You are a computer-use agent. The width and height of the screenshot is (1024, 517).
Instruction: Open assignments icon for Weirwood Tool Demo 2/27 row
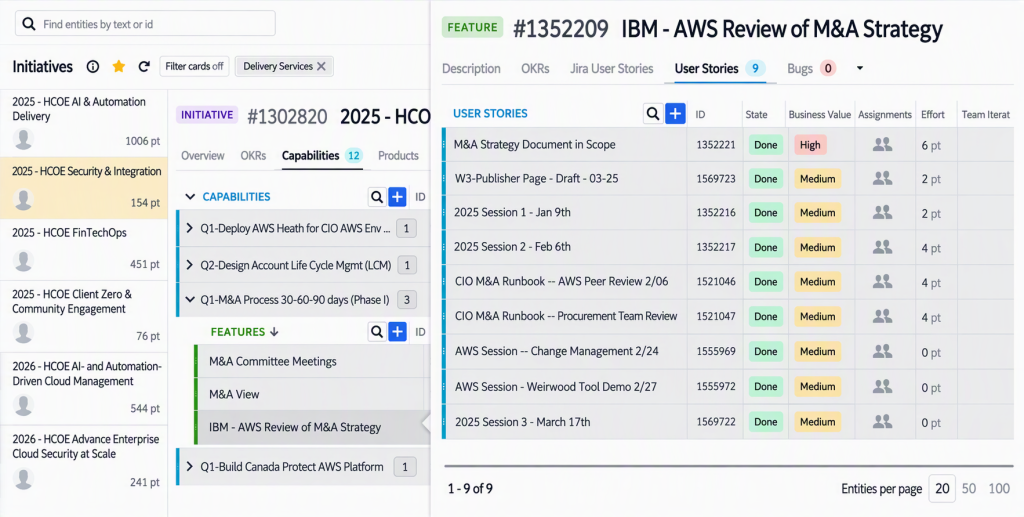point(882,386)
